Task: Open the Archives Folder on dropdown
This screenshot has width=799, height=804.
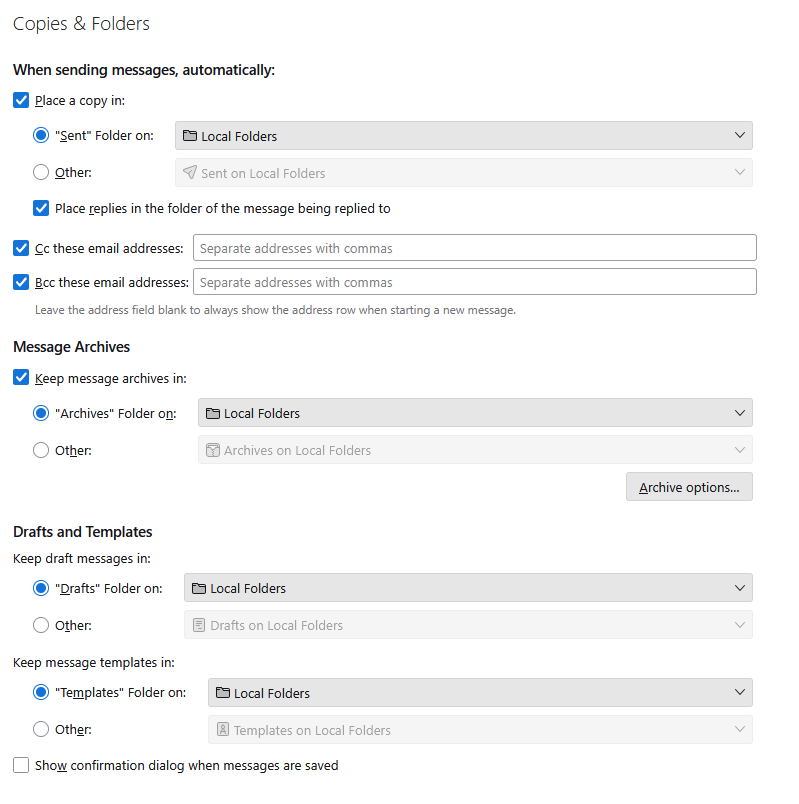Action: coord(740,413)
